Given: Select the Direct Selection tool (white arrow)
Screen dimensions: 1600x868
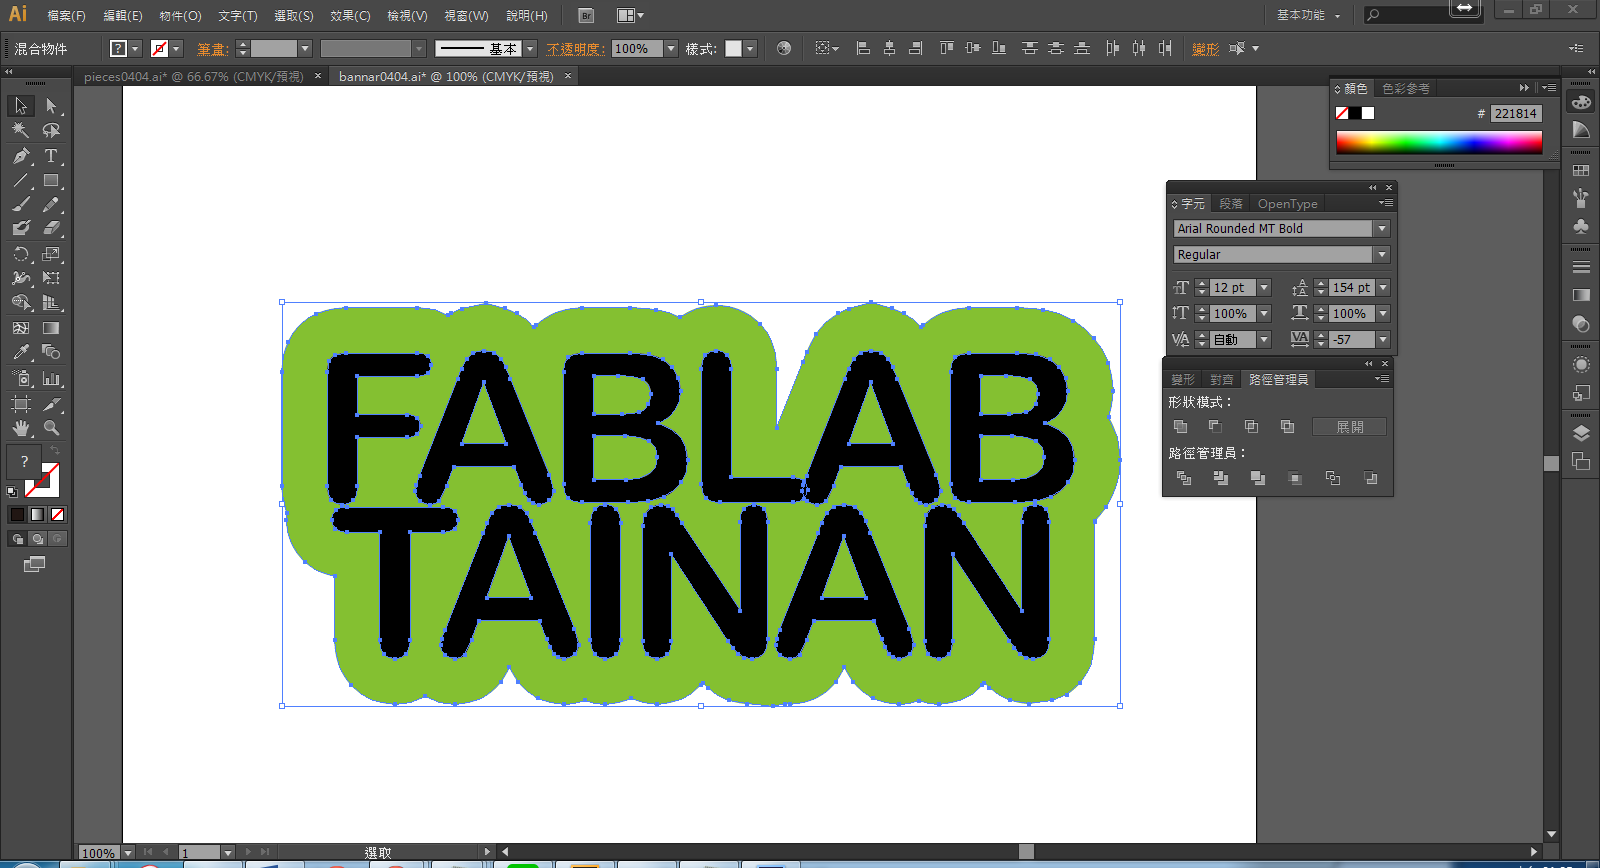Looking at the screenshot, I should pyautogui.click(x=51, y=106).
